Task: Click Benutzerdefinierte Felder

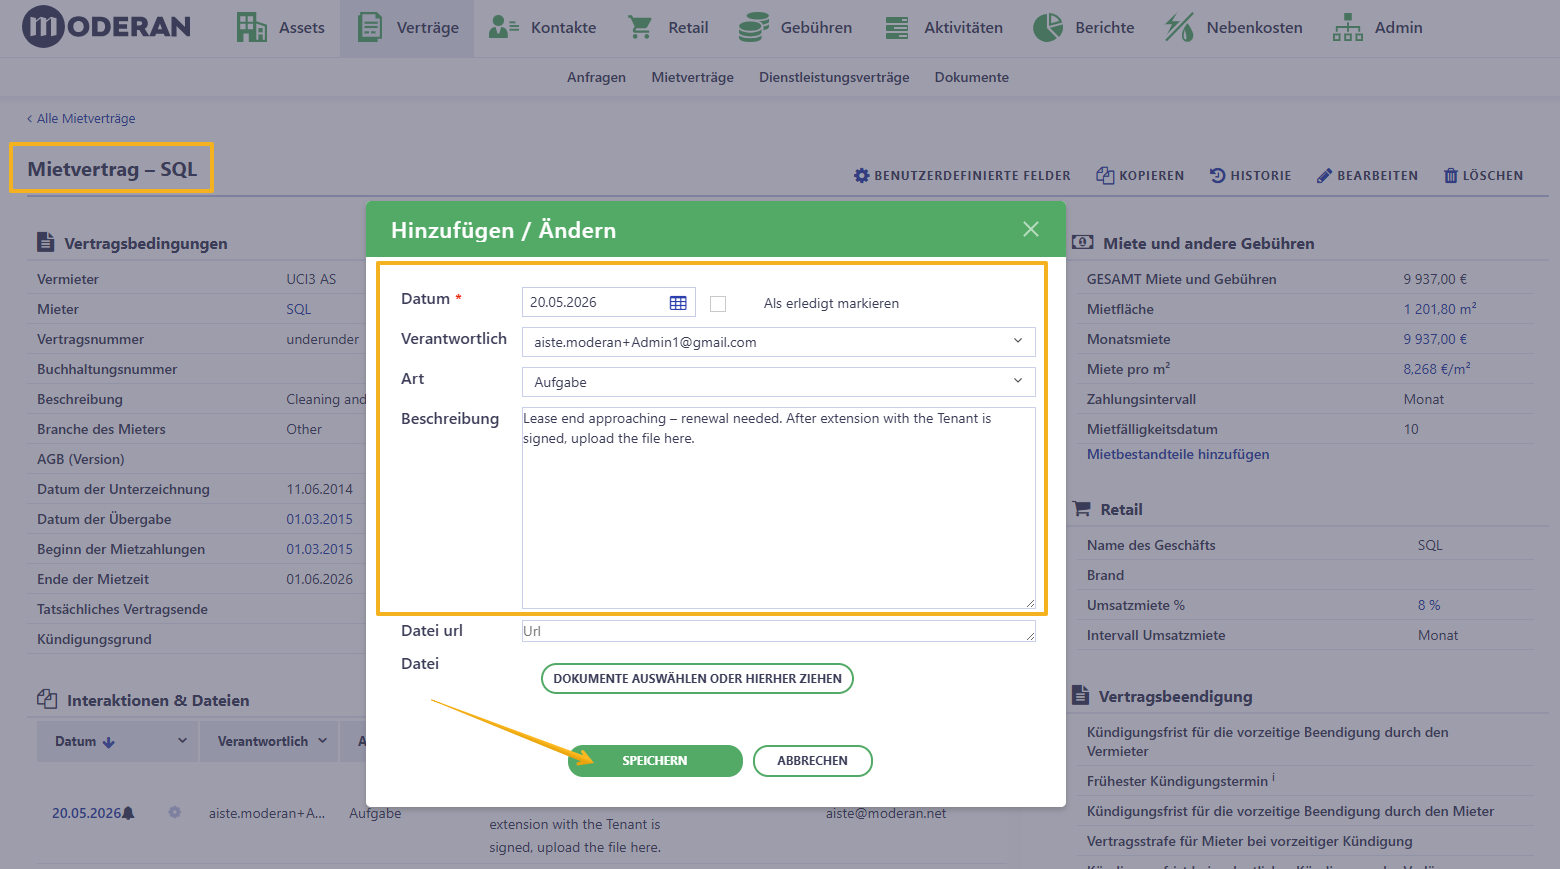Action: (962, 175)
